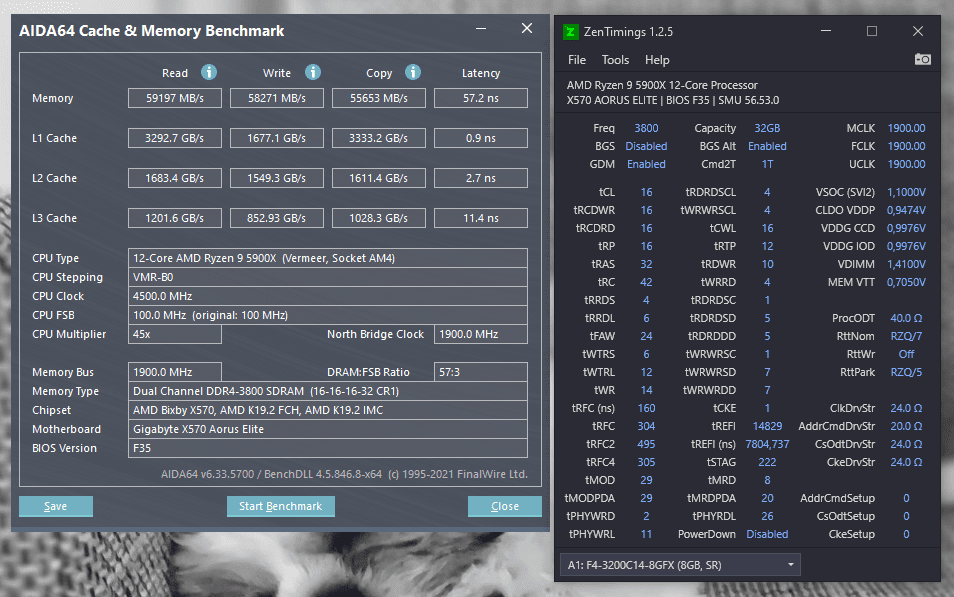
Task: Click the ZenTimings green logo icon
Action: (570, 32)
